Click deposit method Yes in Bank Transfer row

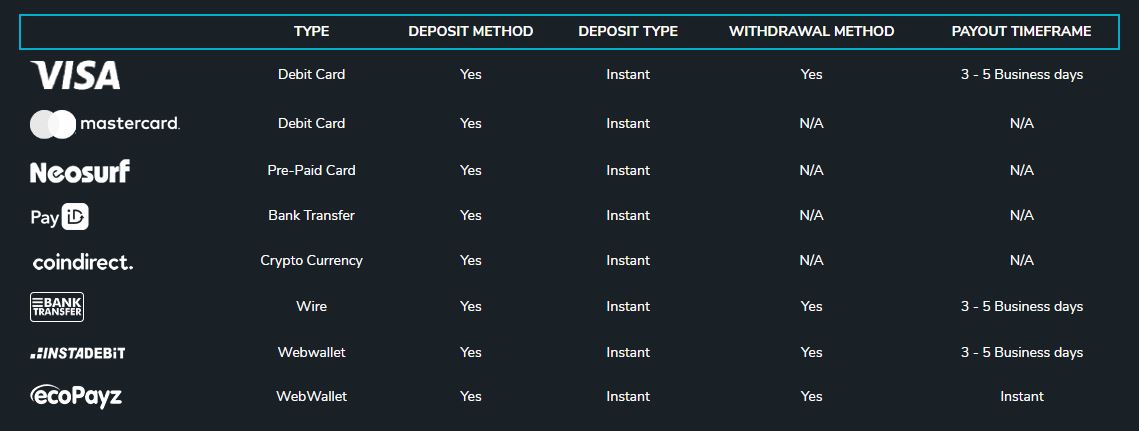click(x=471, y=306)
